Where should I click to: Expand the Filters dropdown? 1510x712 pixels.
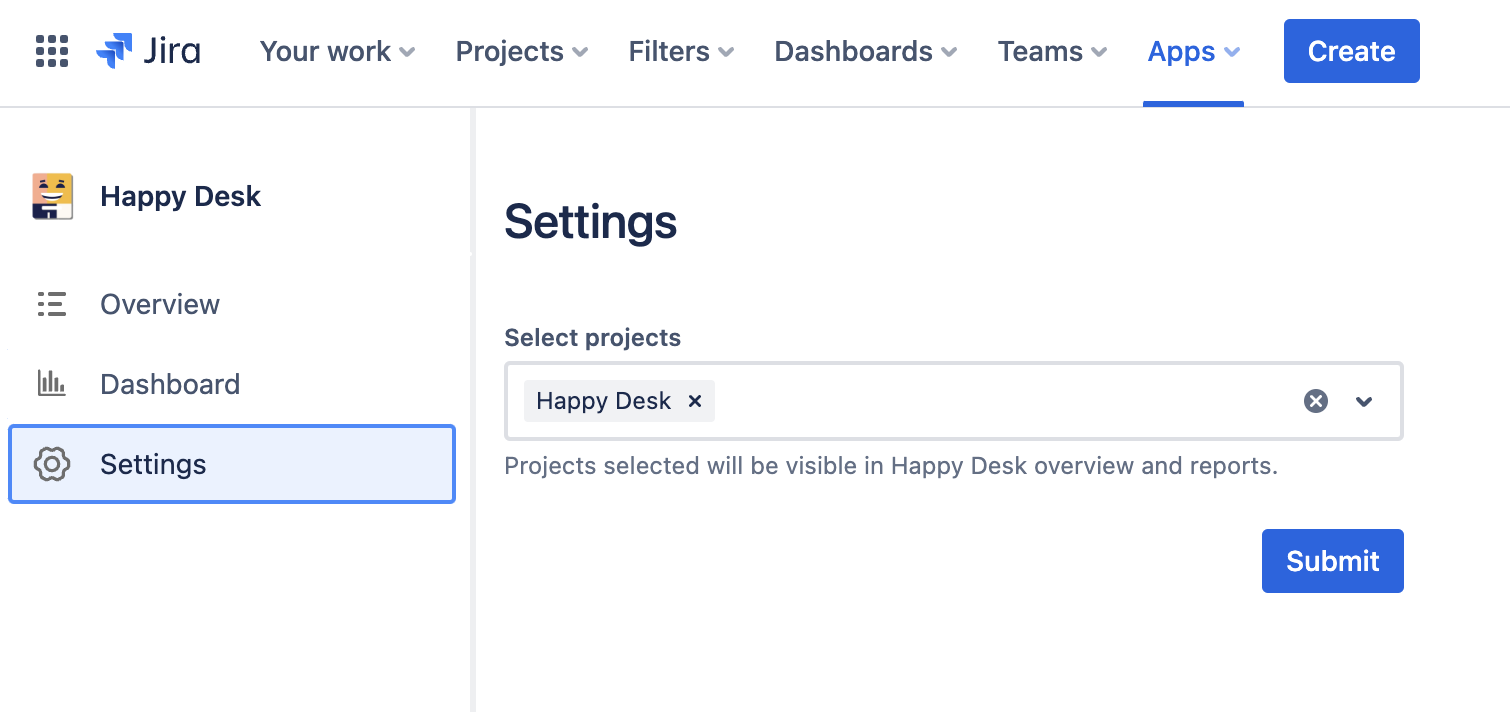click(680, 51)
